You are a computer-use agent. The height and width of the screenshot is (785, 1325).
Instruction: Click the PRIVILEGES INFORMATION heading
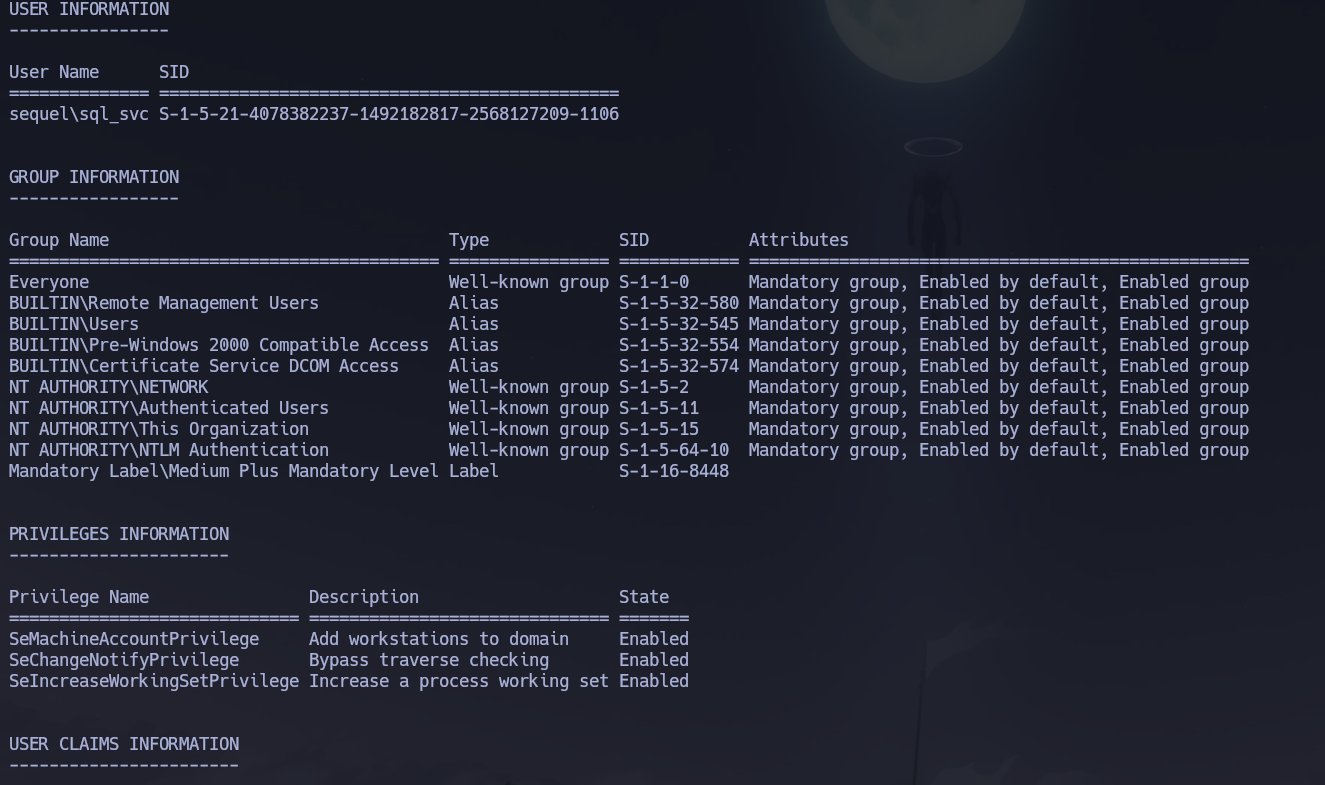pyautogui.click(x=119, y=534)
